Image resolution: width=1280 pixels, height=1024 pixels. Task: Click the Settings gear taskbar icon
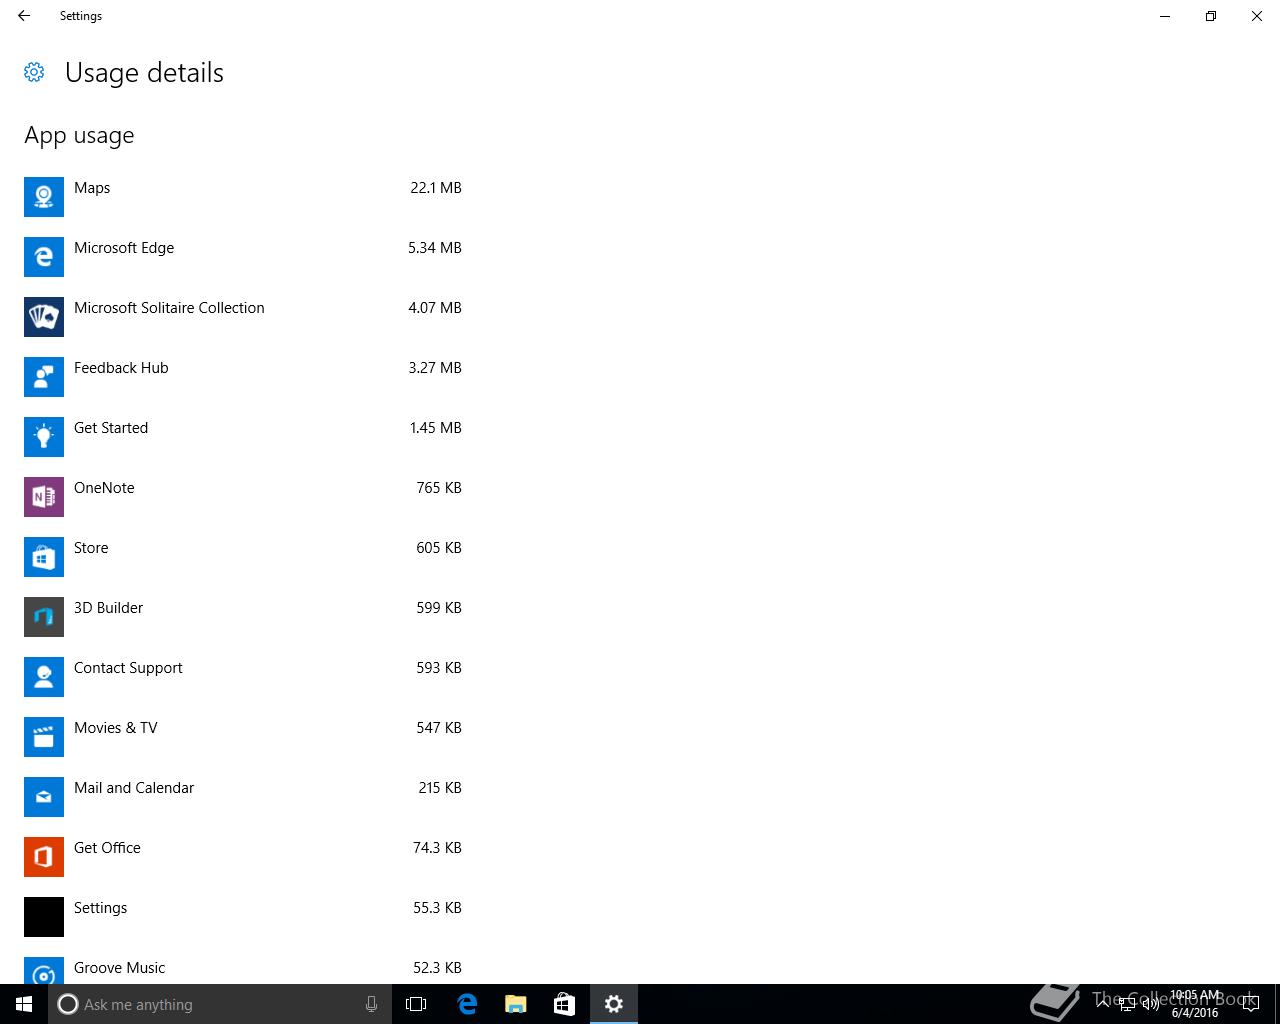pyautogui.click(x=614, y=1004)
